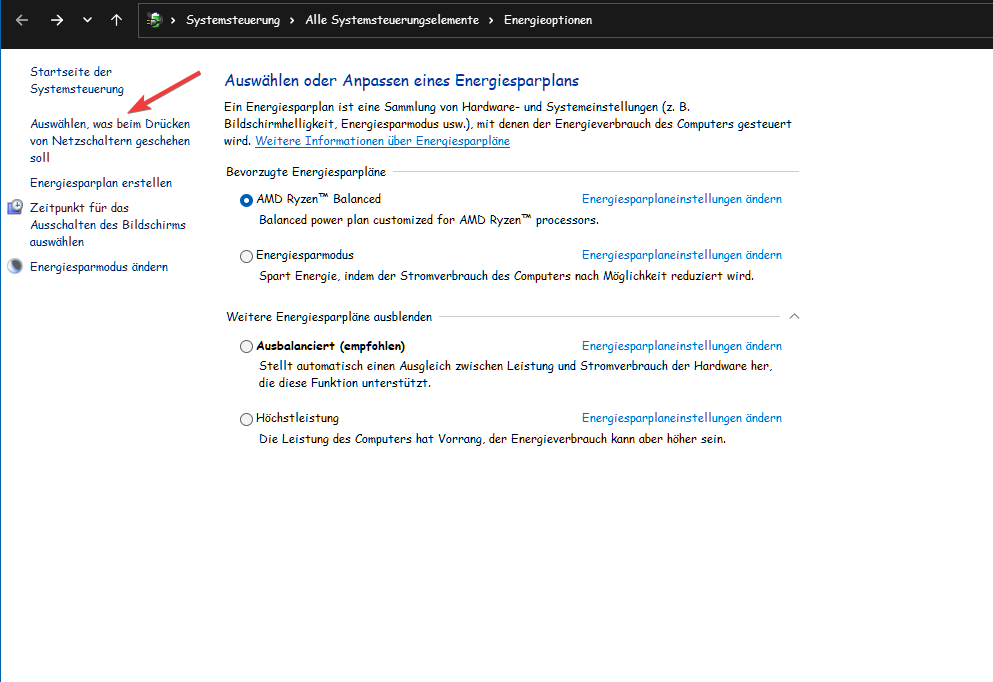
Task: Change plan settings for Energiesparmodus
Action: pyautogui.click(x=682, y=255)
